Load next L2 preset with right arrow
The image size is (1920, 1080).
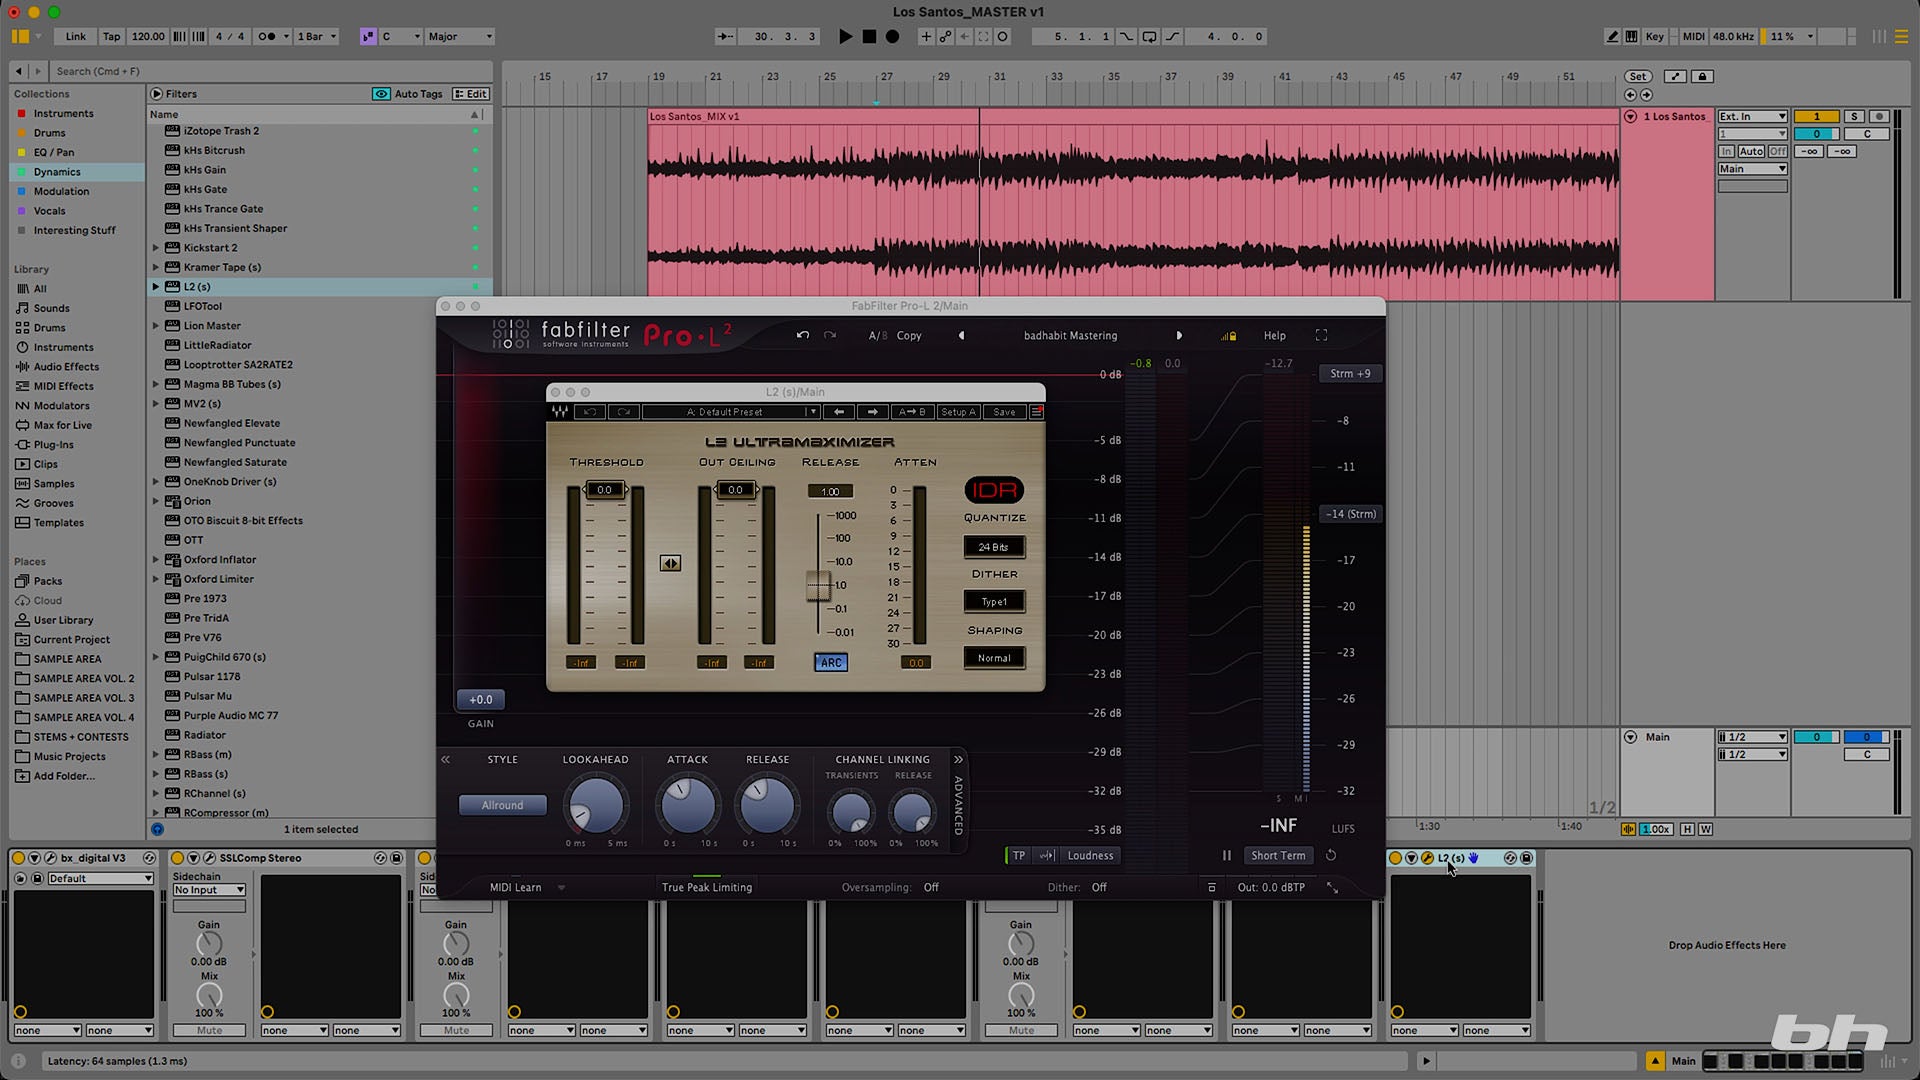click(872, 412)
